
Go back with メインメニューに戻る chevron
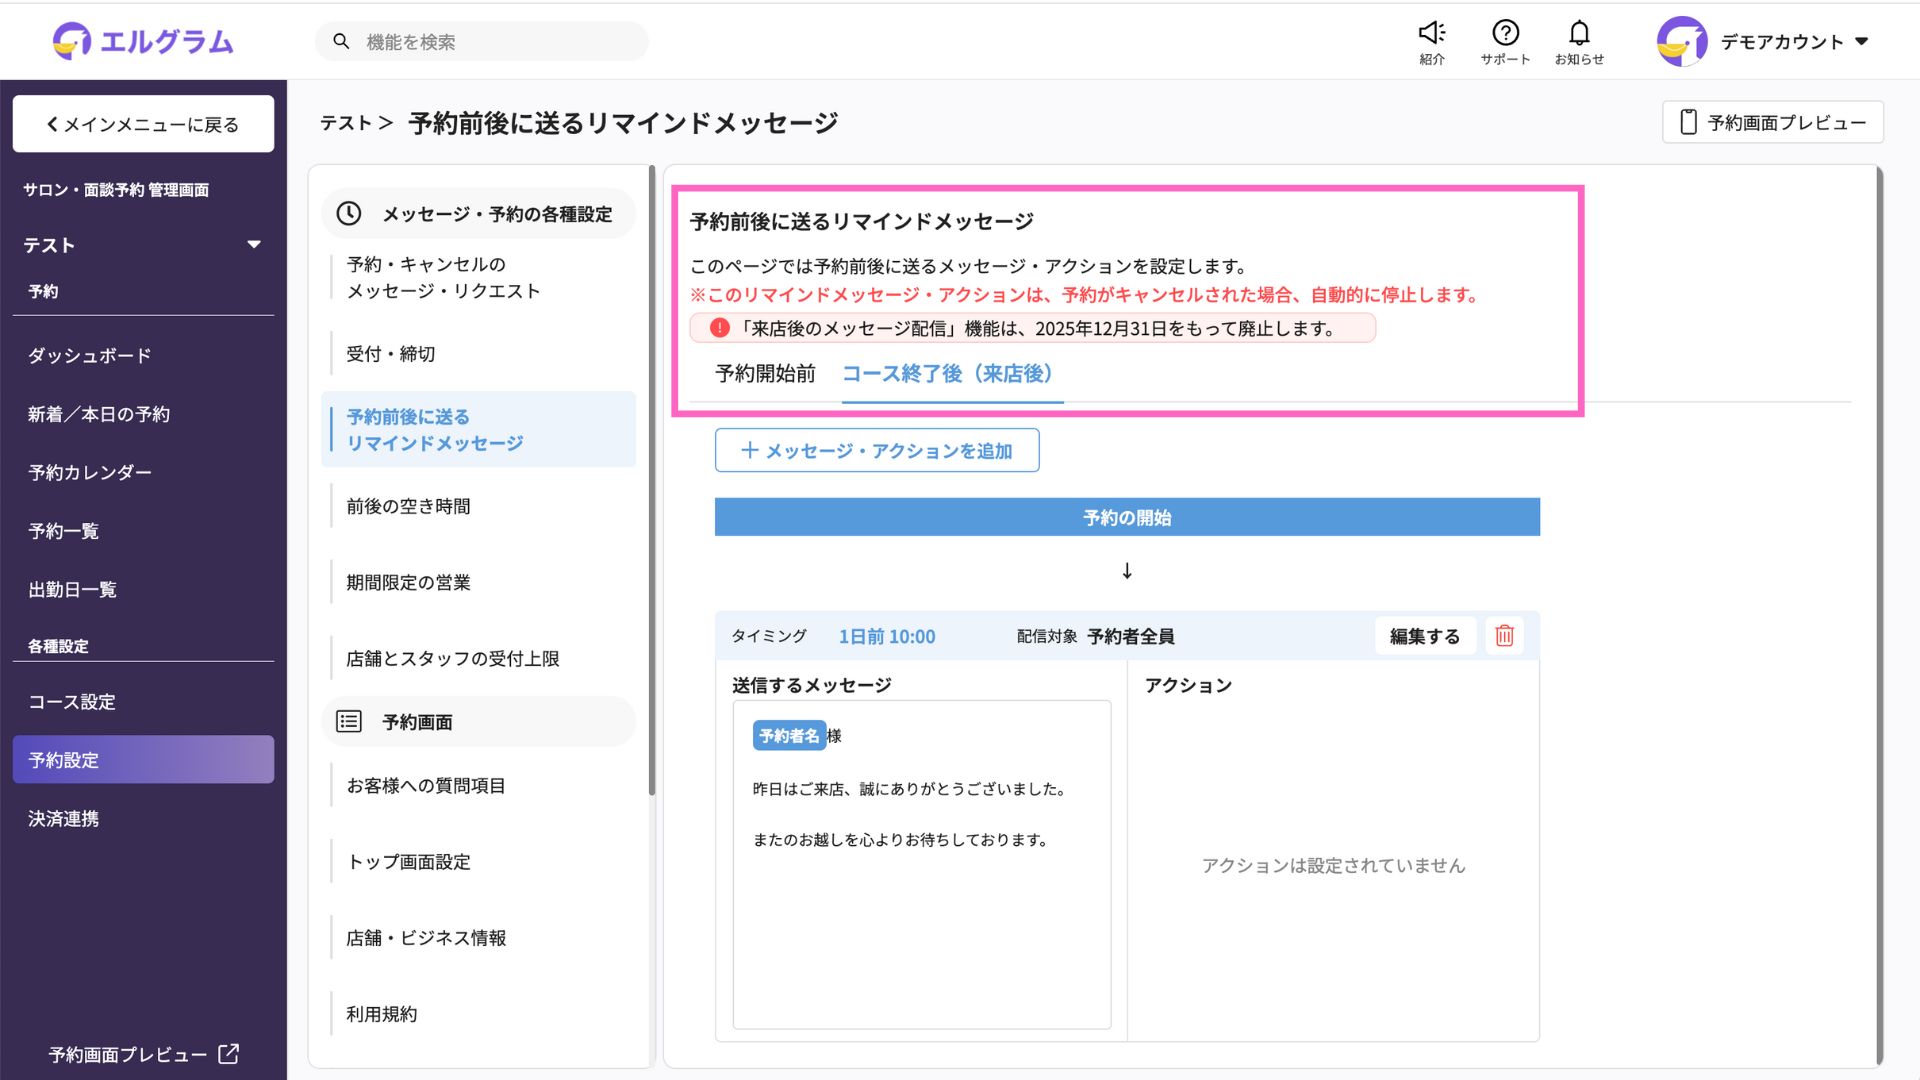(53, 124)
